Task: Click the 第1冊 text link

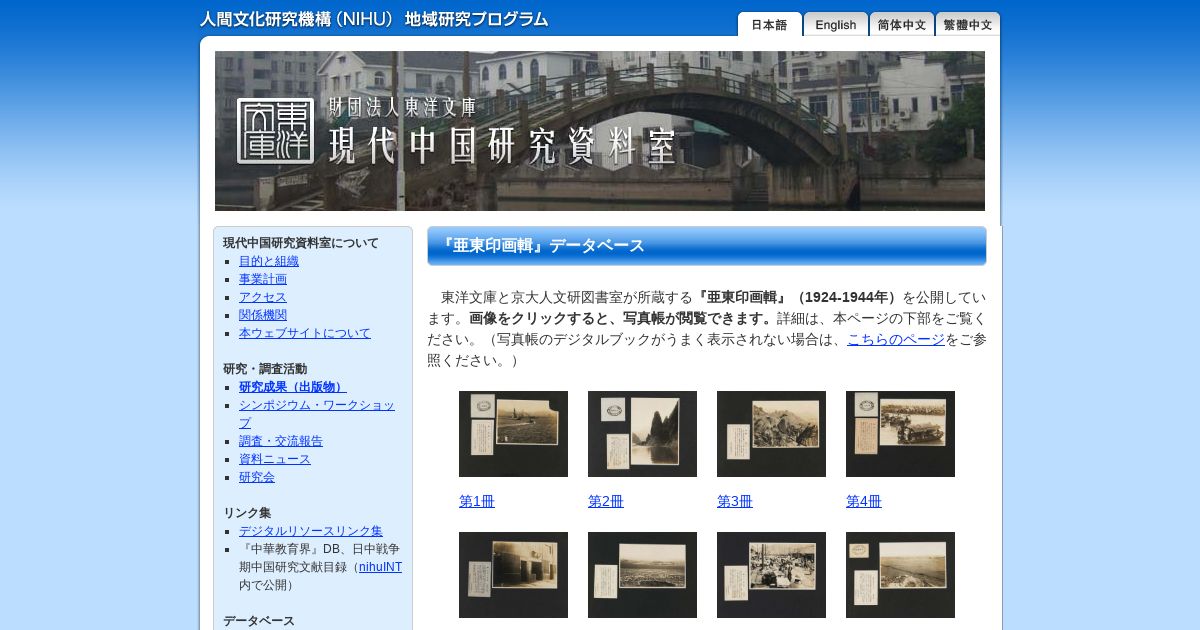Action: click(x=477, y=501)
